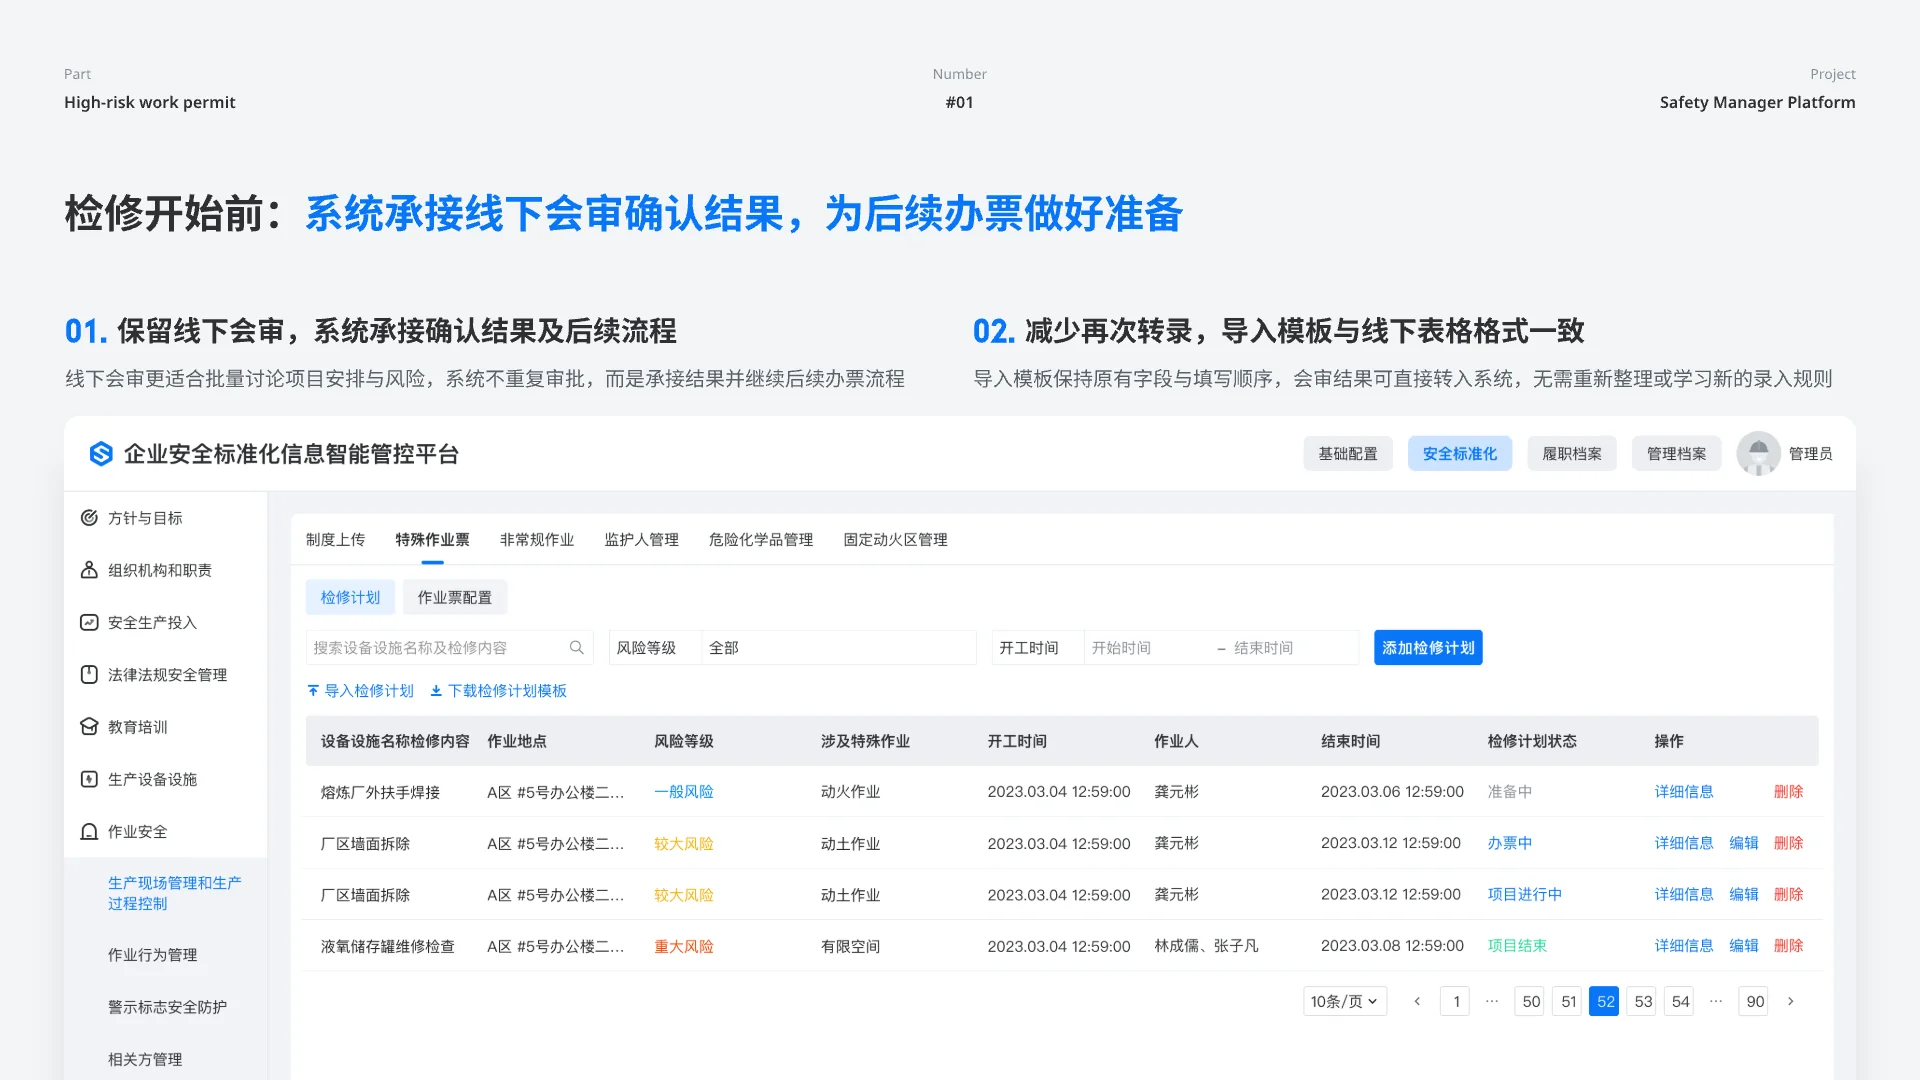Click 导入检修计划 link
This screenshot has width=1920, height=1080.
point(360,691)
